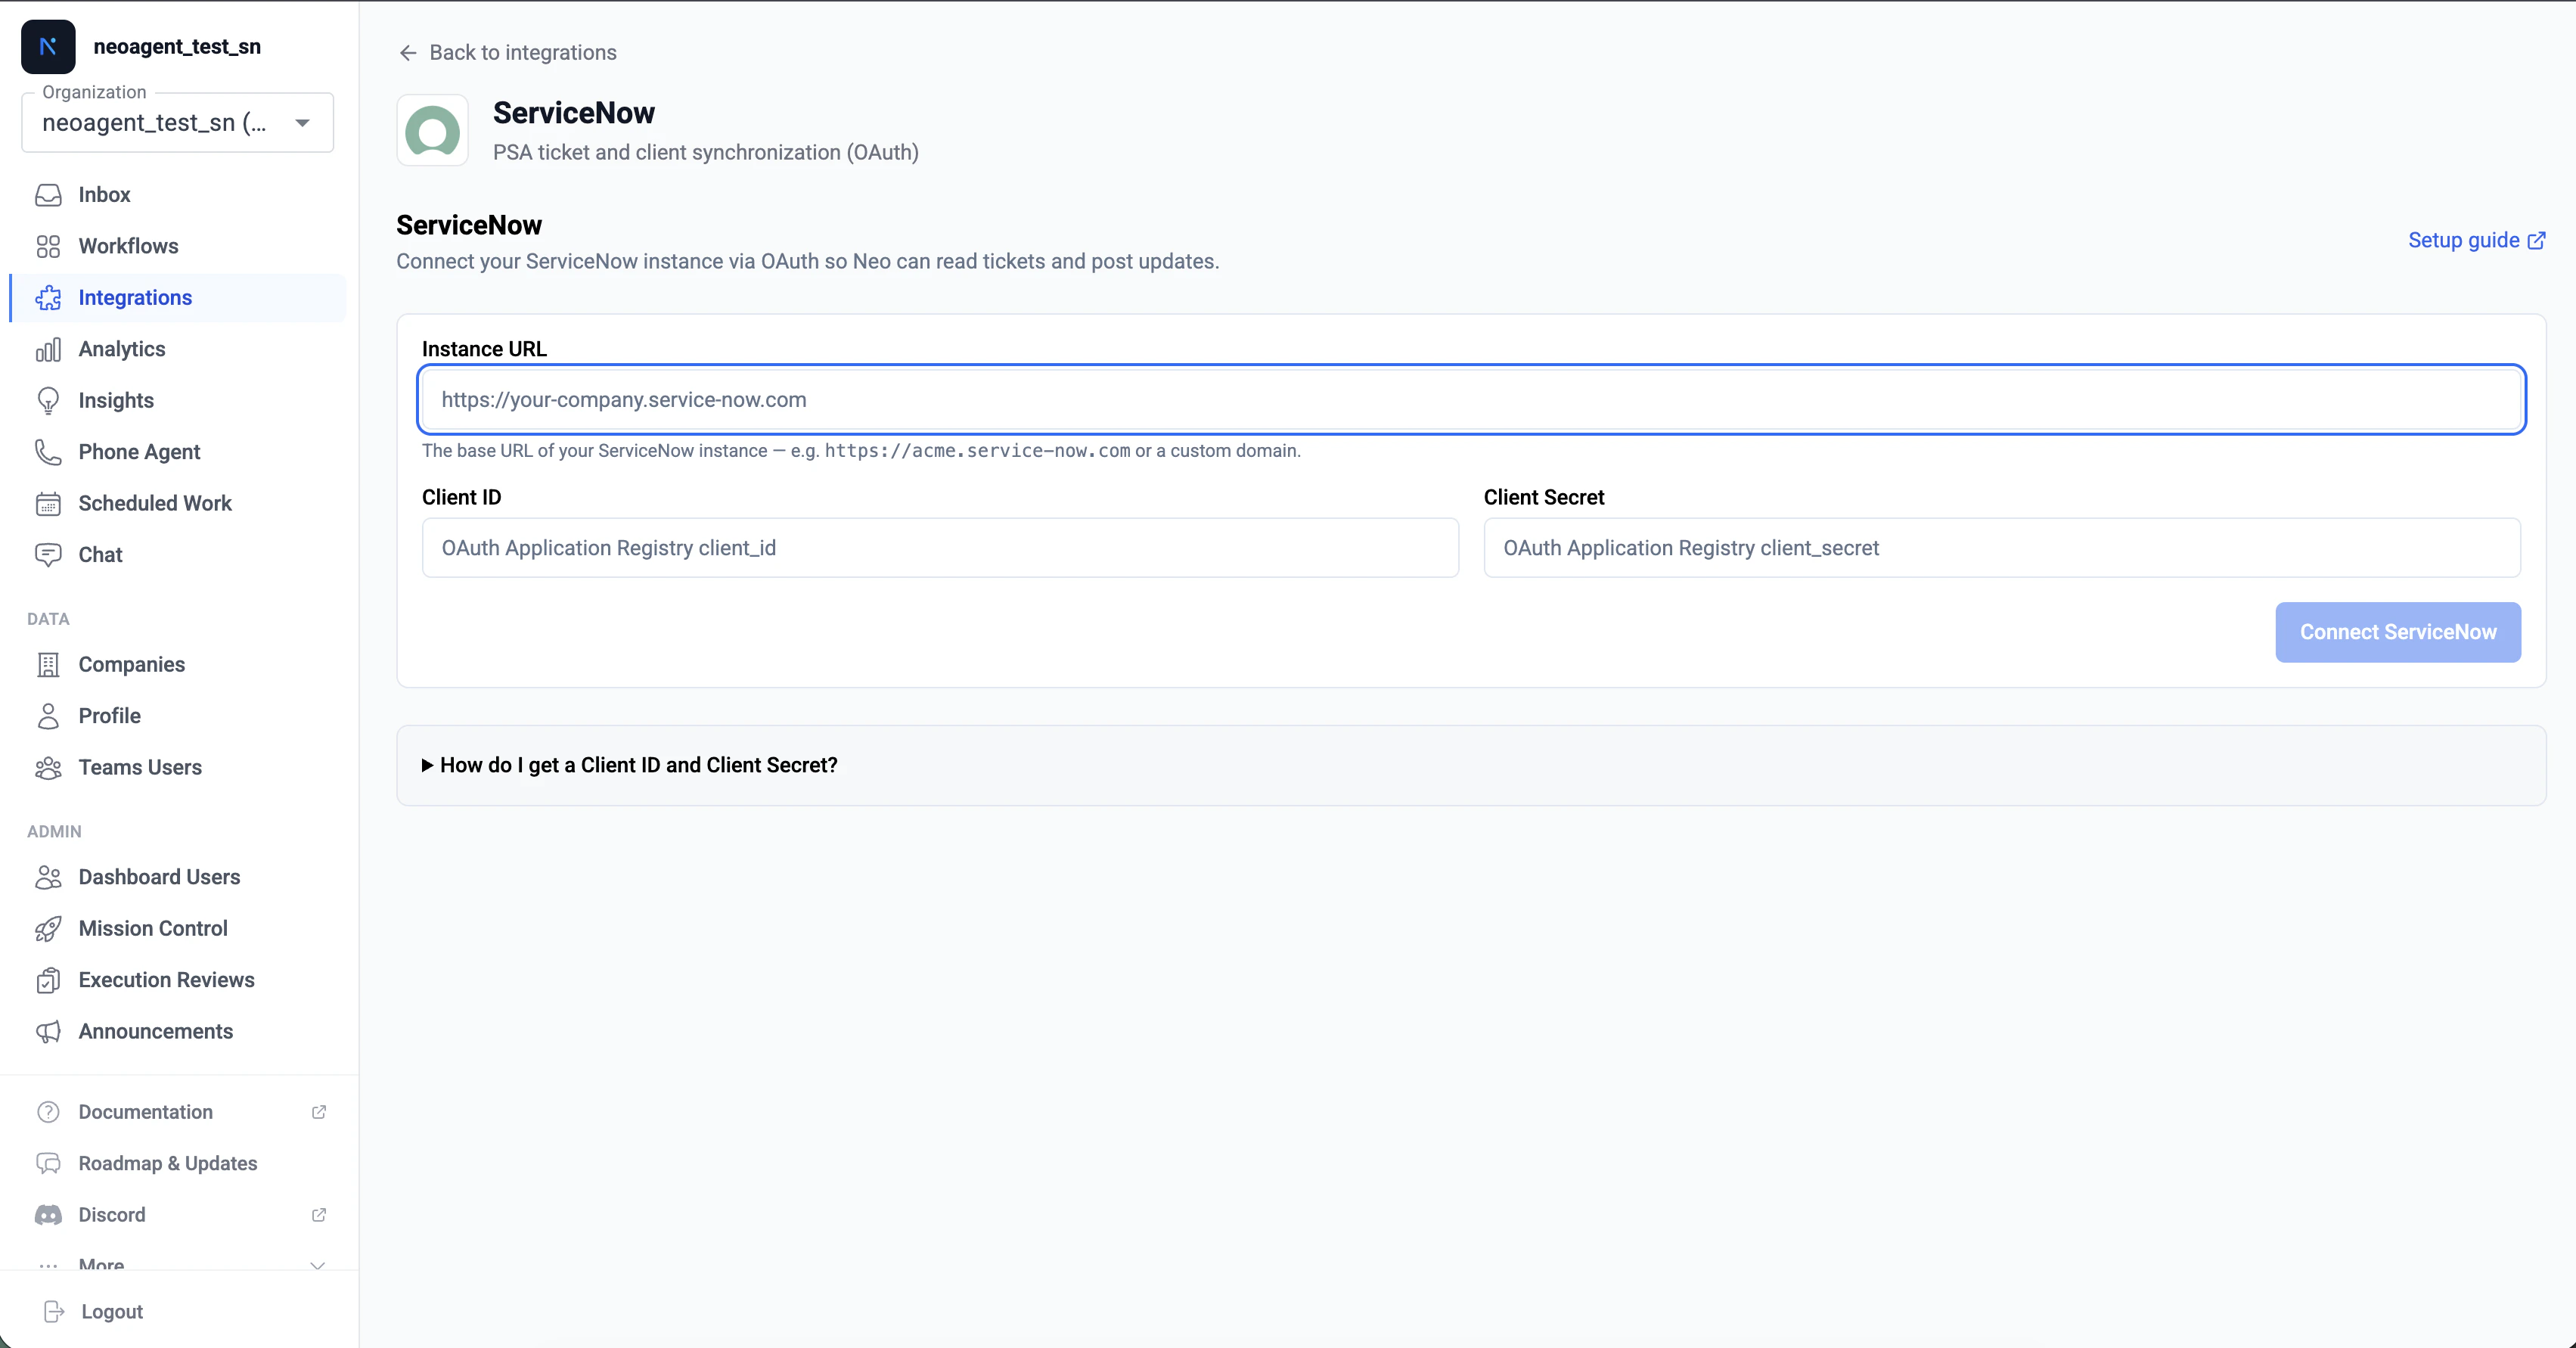The height and width of the screenshot is (1348, 2576).
Task: Expand the More menu chevron
Action: 318,1265
